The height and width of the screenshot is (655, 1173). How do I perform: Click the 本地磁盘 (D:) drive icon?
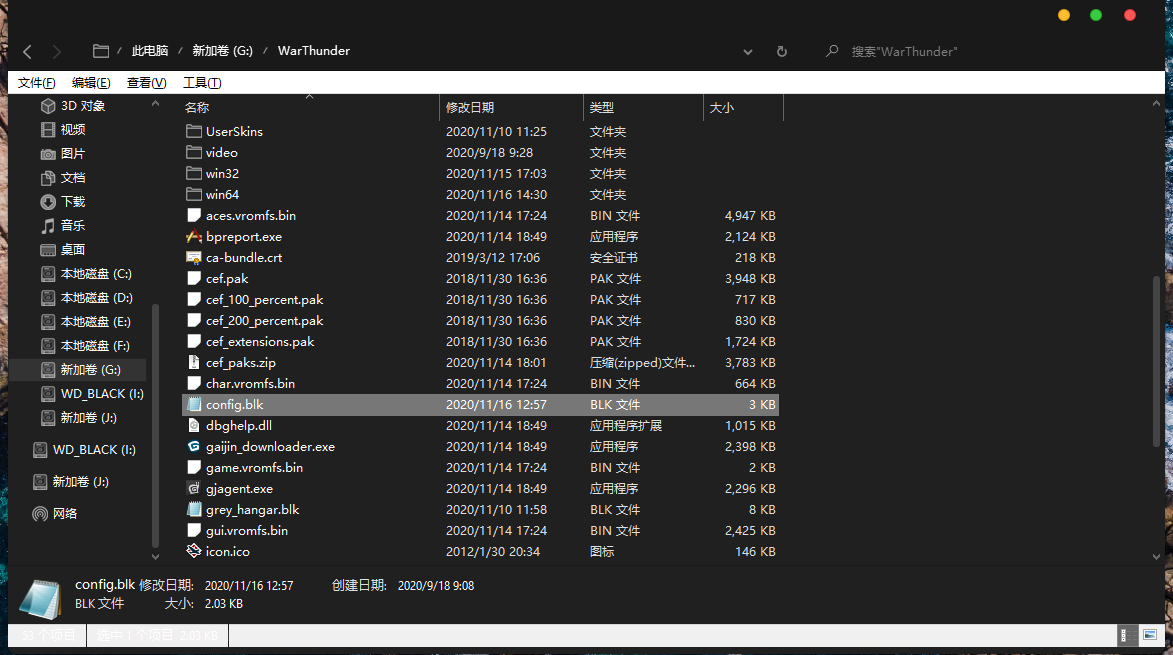48,298
